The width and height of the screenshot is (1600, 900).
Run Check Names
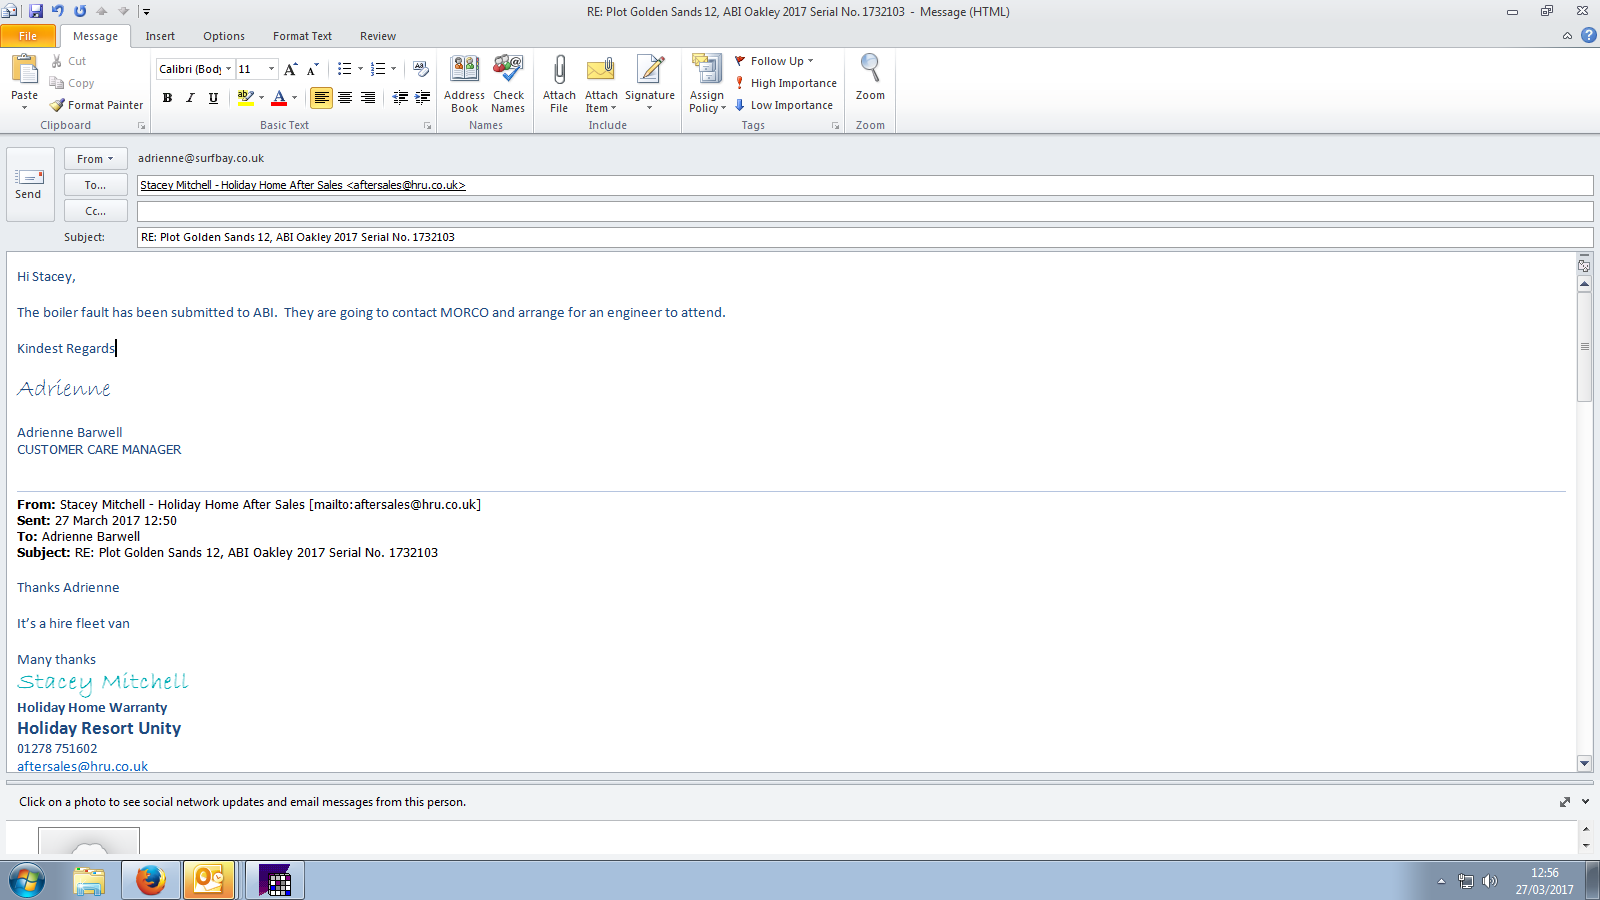(x=508, y=84)
